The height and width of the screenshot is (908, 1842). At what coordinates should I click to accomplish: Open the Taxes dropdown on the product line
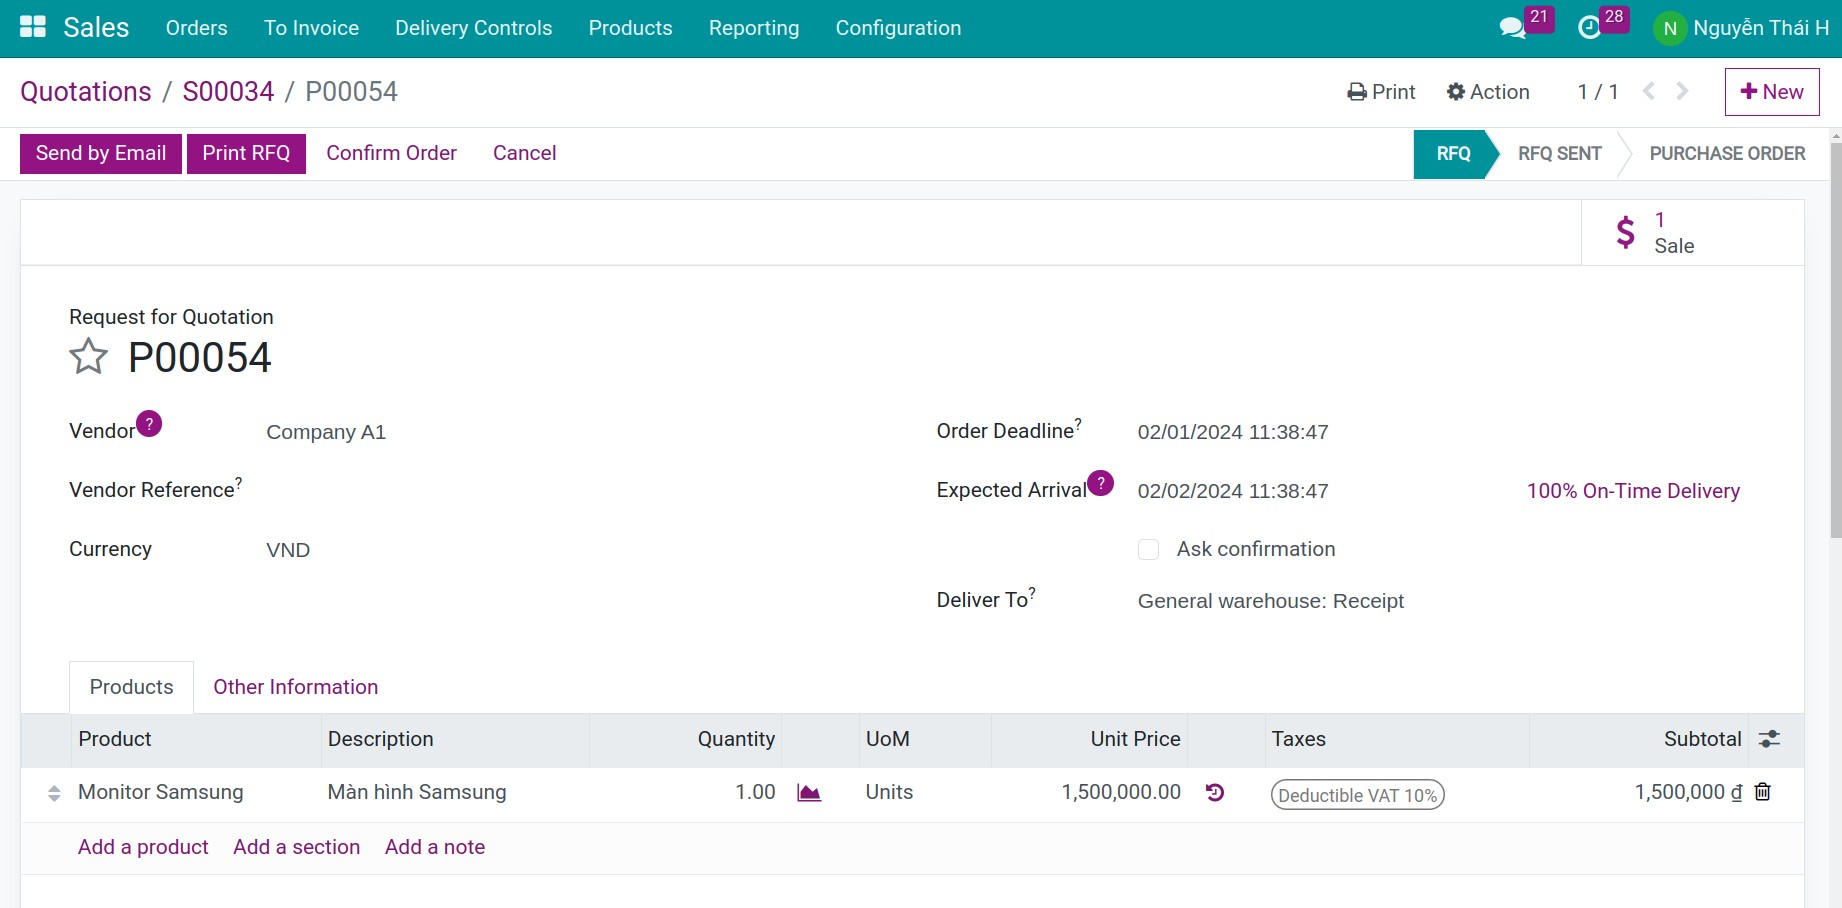[1356, 795]
